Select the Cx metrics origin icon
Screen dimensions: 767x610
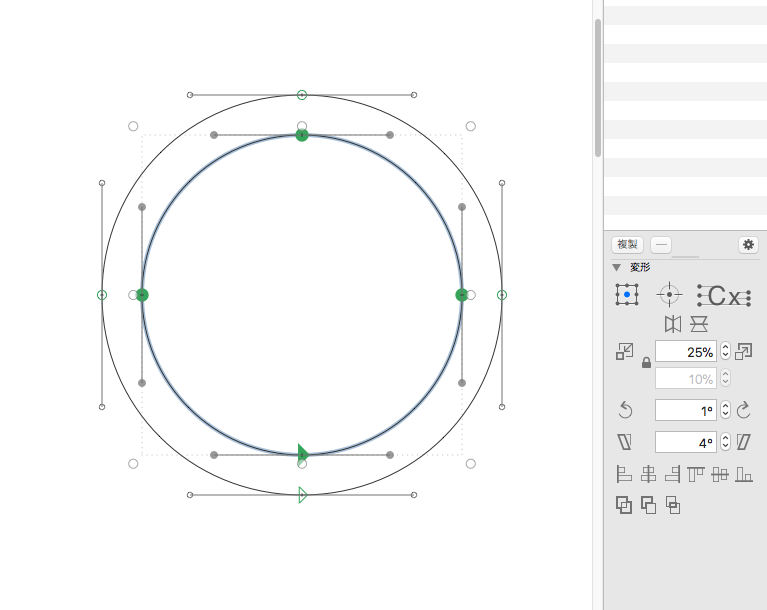pyautogui.click(x=724, y=295)
